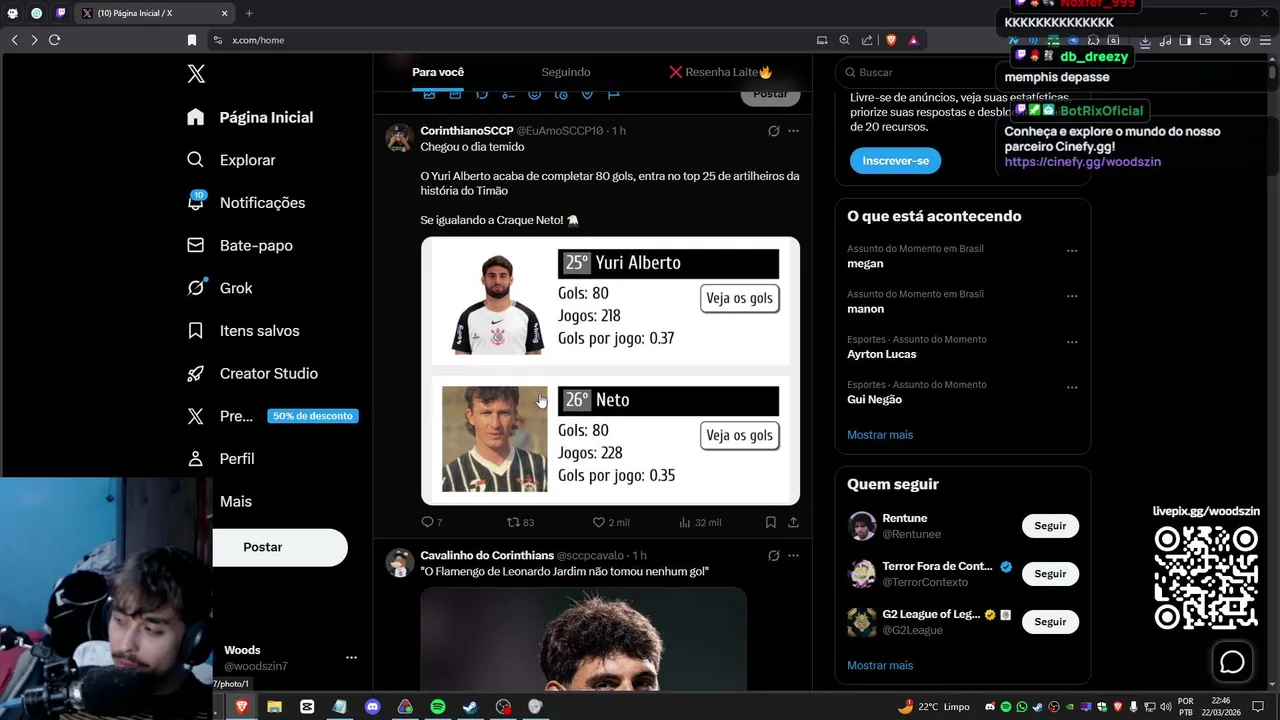The height and width of the screenshot is (720, 1280).
Task: Click the zoom magnifier in address bar
Action: tap(845, 40)
